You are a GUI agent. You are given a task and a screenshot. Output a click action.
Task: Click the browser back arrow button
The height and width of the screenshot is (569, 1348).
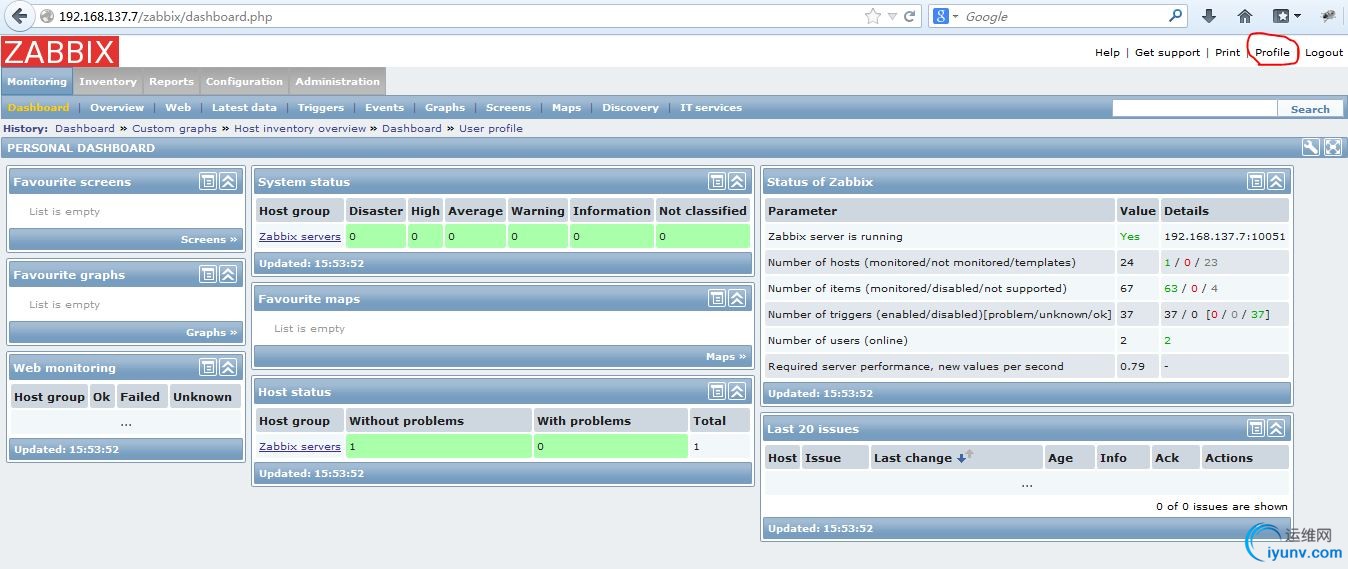[19, 16]
